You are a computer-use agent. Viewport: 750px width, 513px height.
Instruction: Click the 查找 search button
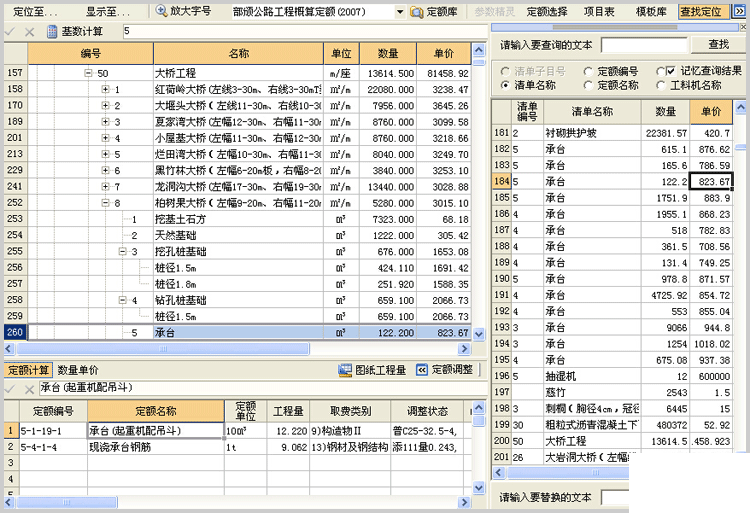point(718,44)
